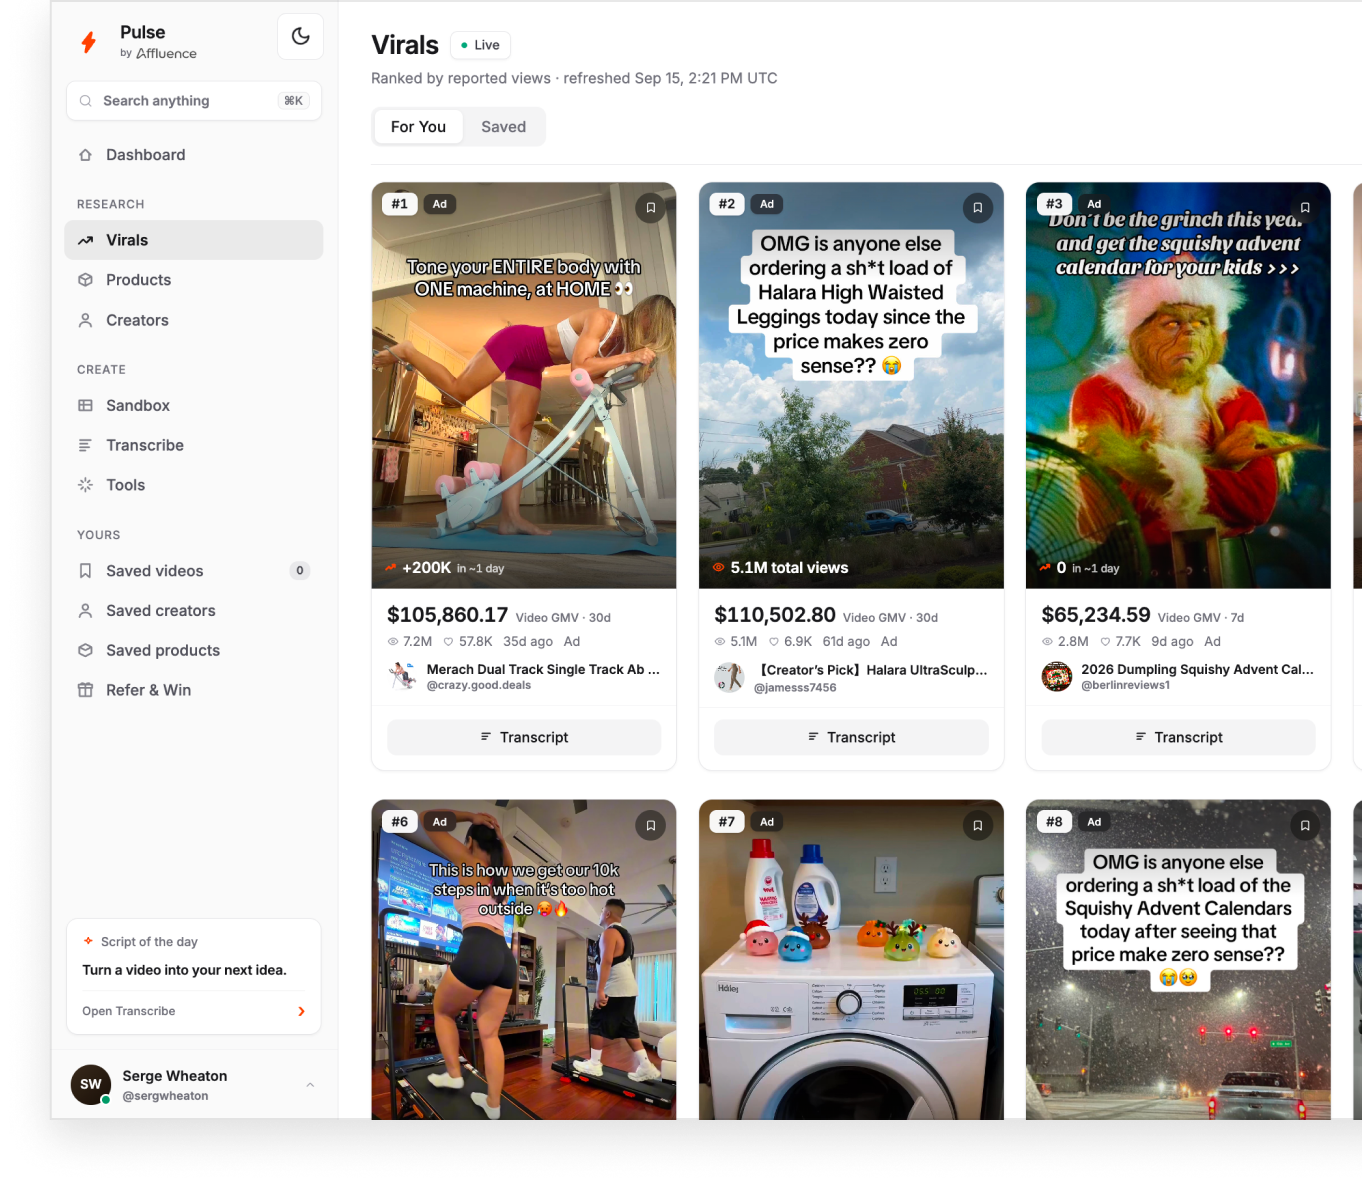
Task: Click the @berlinreviews1 avatar image
Action: [1057, 677]
